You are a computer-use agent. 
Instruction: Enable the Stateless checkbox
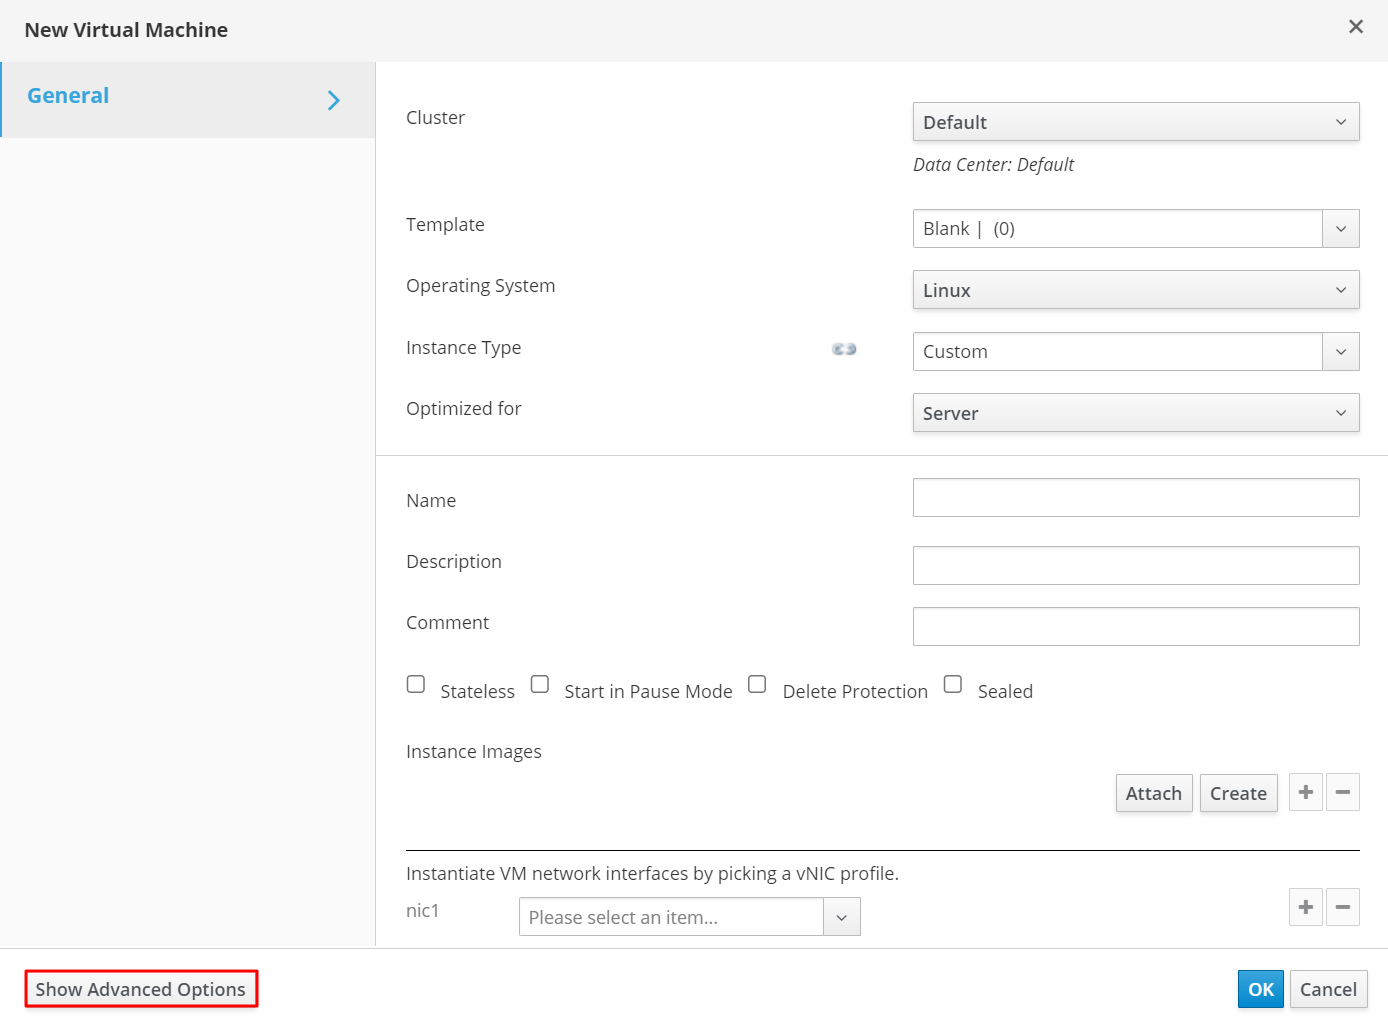(x=416, y=684)
